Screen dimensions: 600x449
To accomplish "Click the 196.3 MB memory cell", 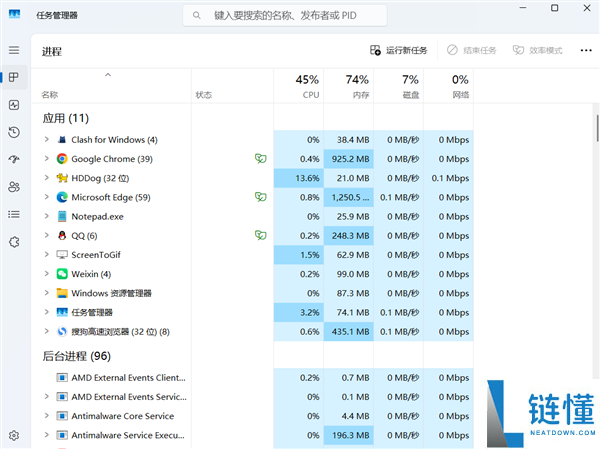I will (349, 435).
